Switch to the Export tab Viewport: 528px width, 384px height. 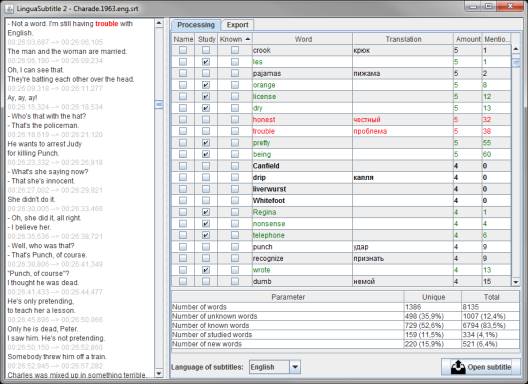pos(237,25)
